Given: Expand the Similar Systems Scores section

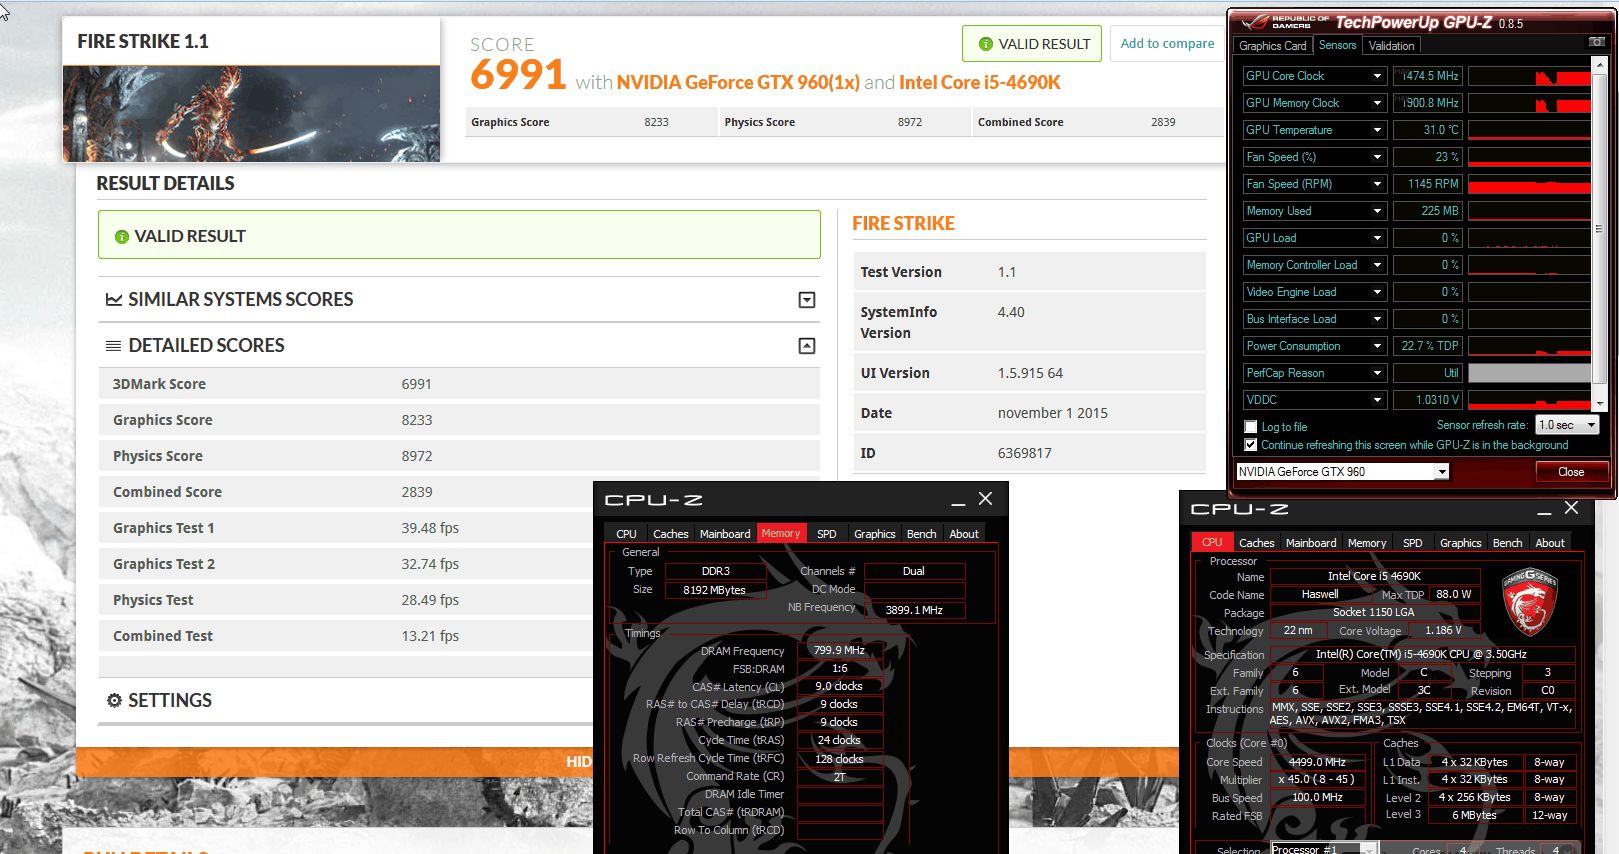Looking at the screenshot, I should [807, 300].
